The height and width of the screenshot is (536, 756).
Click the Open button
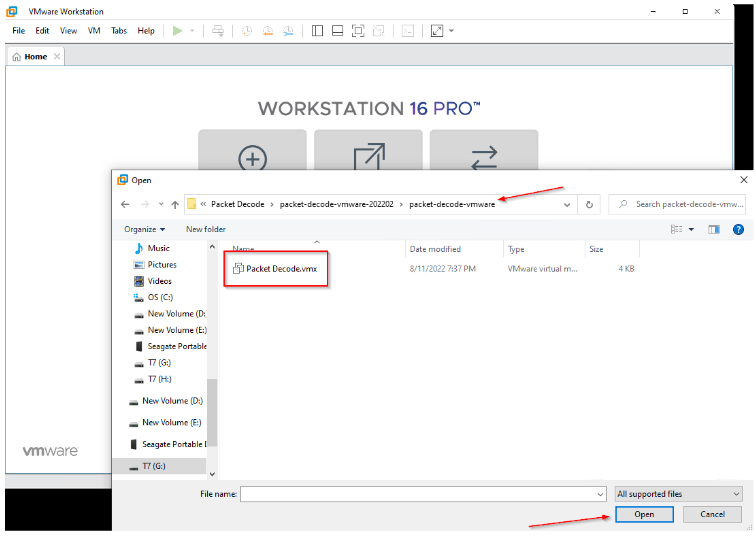pos(644,514)
